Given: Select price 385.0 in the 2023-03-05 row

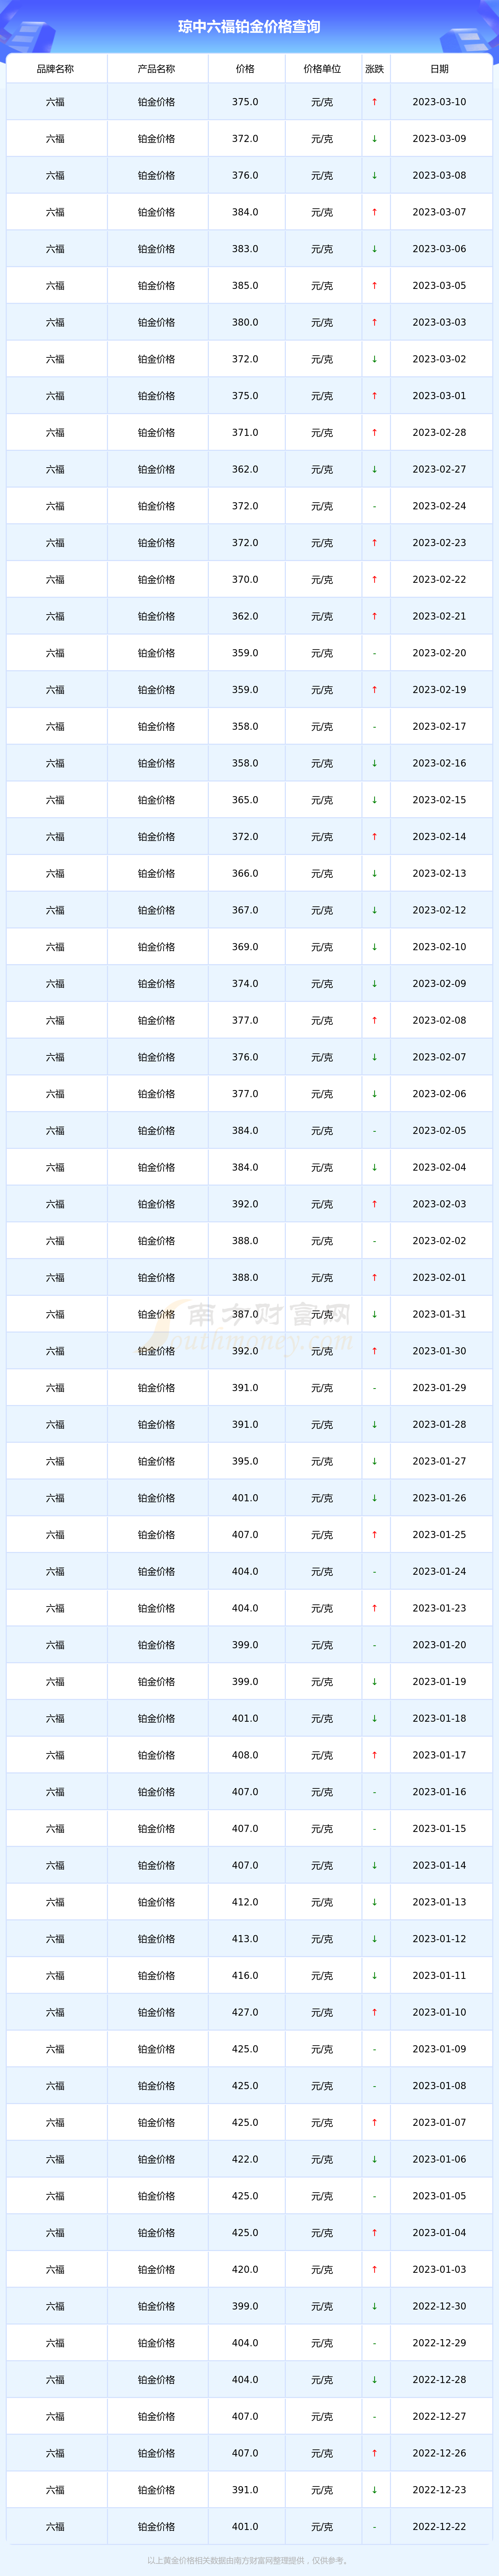Looking at the screenshot, I should click(245, 286).
